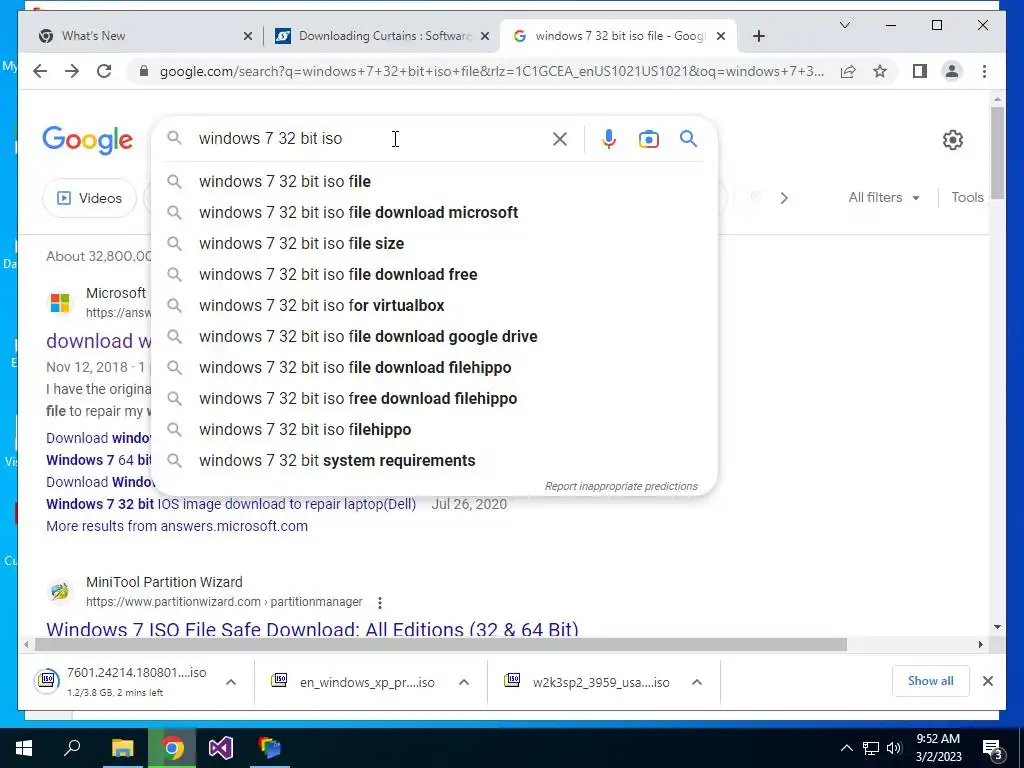Image resolution: width=1024 pixels, height=768 pixels.
Task: Switch to the What's New tab
Action: [x=140, y=36]
